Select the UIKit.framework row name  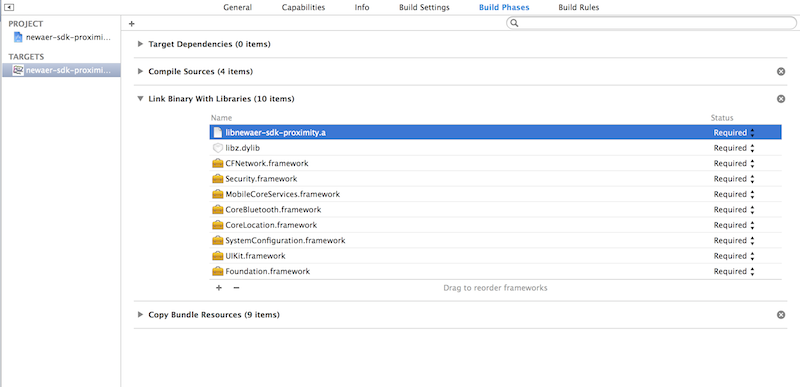[255, 256]
